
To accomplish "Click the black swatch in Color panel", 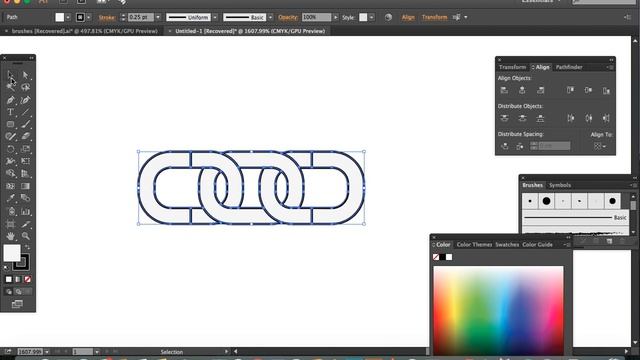I will click(x=442, y=257).
